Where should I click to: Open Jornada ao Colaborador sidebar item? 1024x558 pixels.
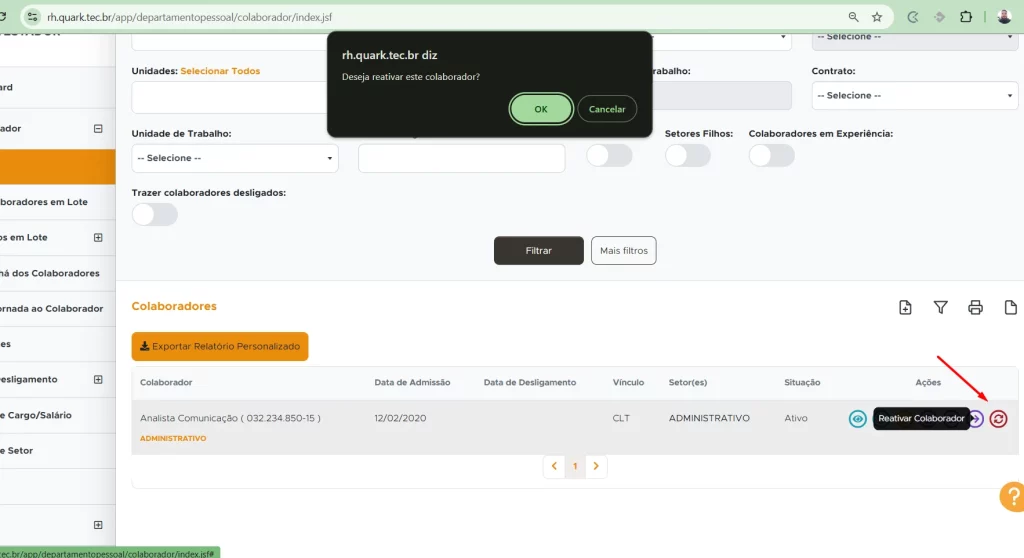click(52, 309)
